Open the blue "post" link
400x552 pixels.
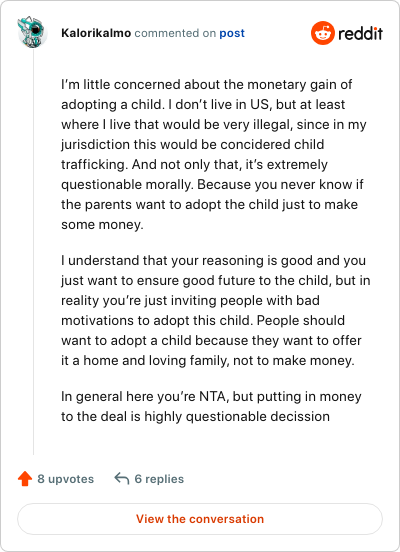click(232, 33)
